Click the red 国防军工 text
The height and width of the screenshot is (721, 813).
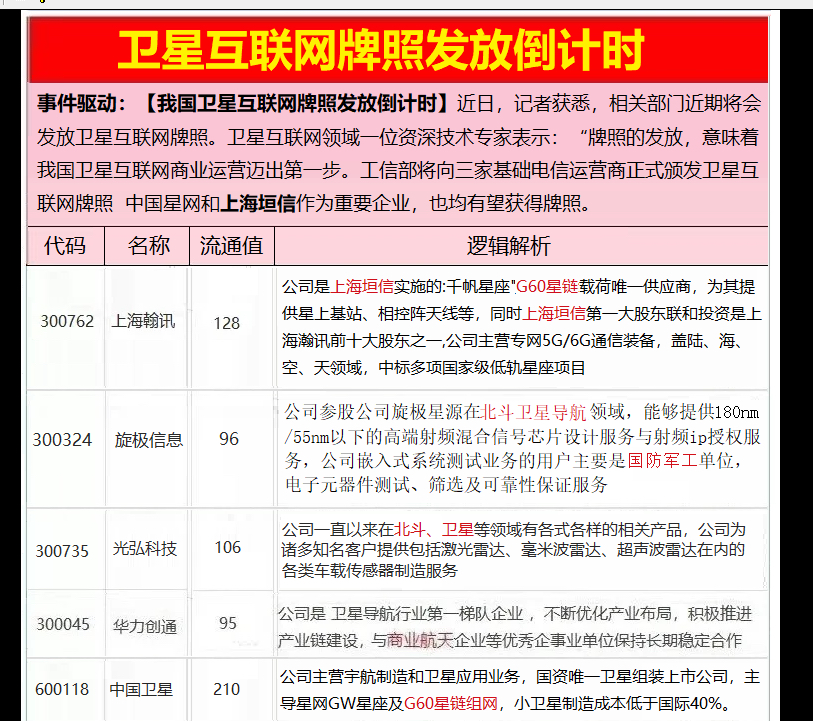pos(662,460)
